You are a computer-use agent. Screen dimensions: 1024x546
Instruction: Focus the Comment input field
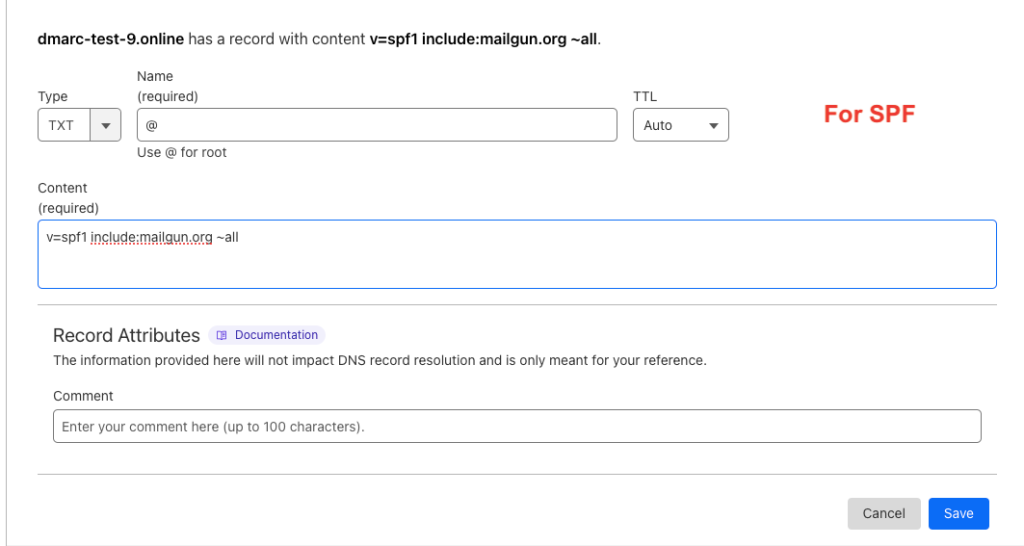[516, 426]
